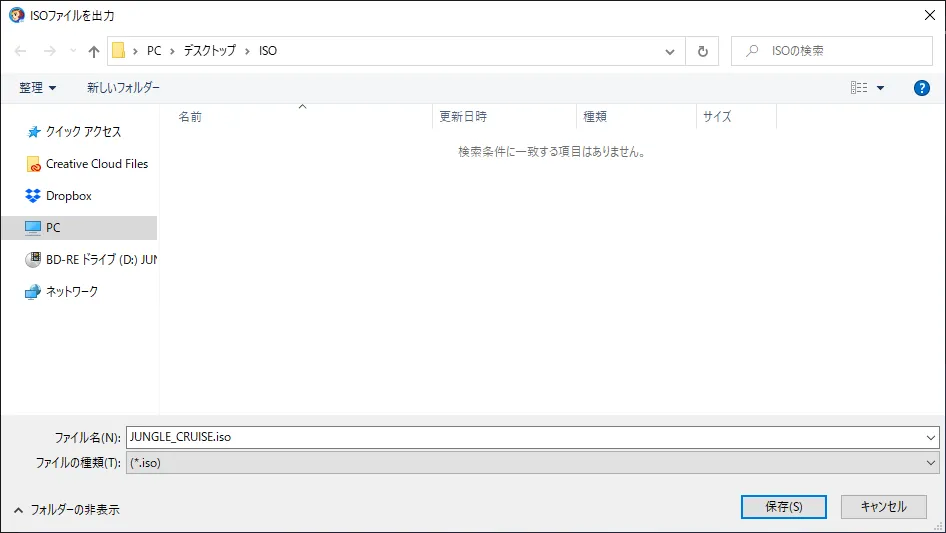
Task: Select ISO in the address breadcrumb
Action: [268, 51]
